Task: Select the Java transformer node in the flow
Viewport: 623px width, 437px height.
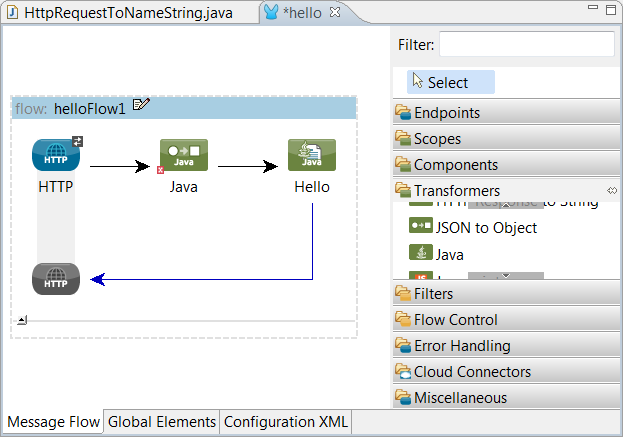Action: 184,155
